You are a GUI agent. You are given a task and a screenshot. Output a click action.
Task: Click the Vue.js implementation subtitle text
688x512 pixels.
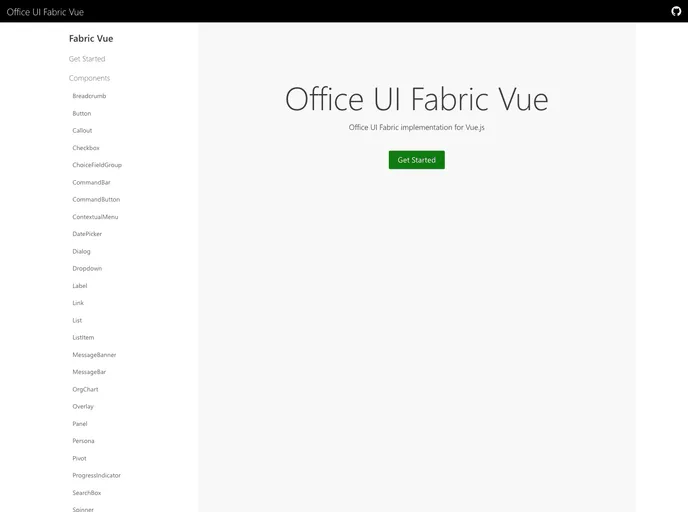(x=416, y=127)
